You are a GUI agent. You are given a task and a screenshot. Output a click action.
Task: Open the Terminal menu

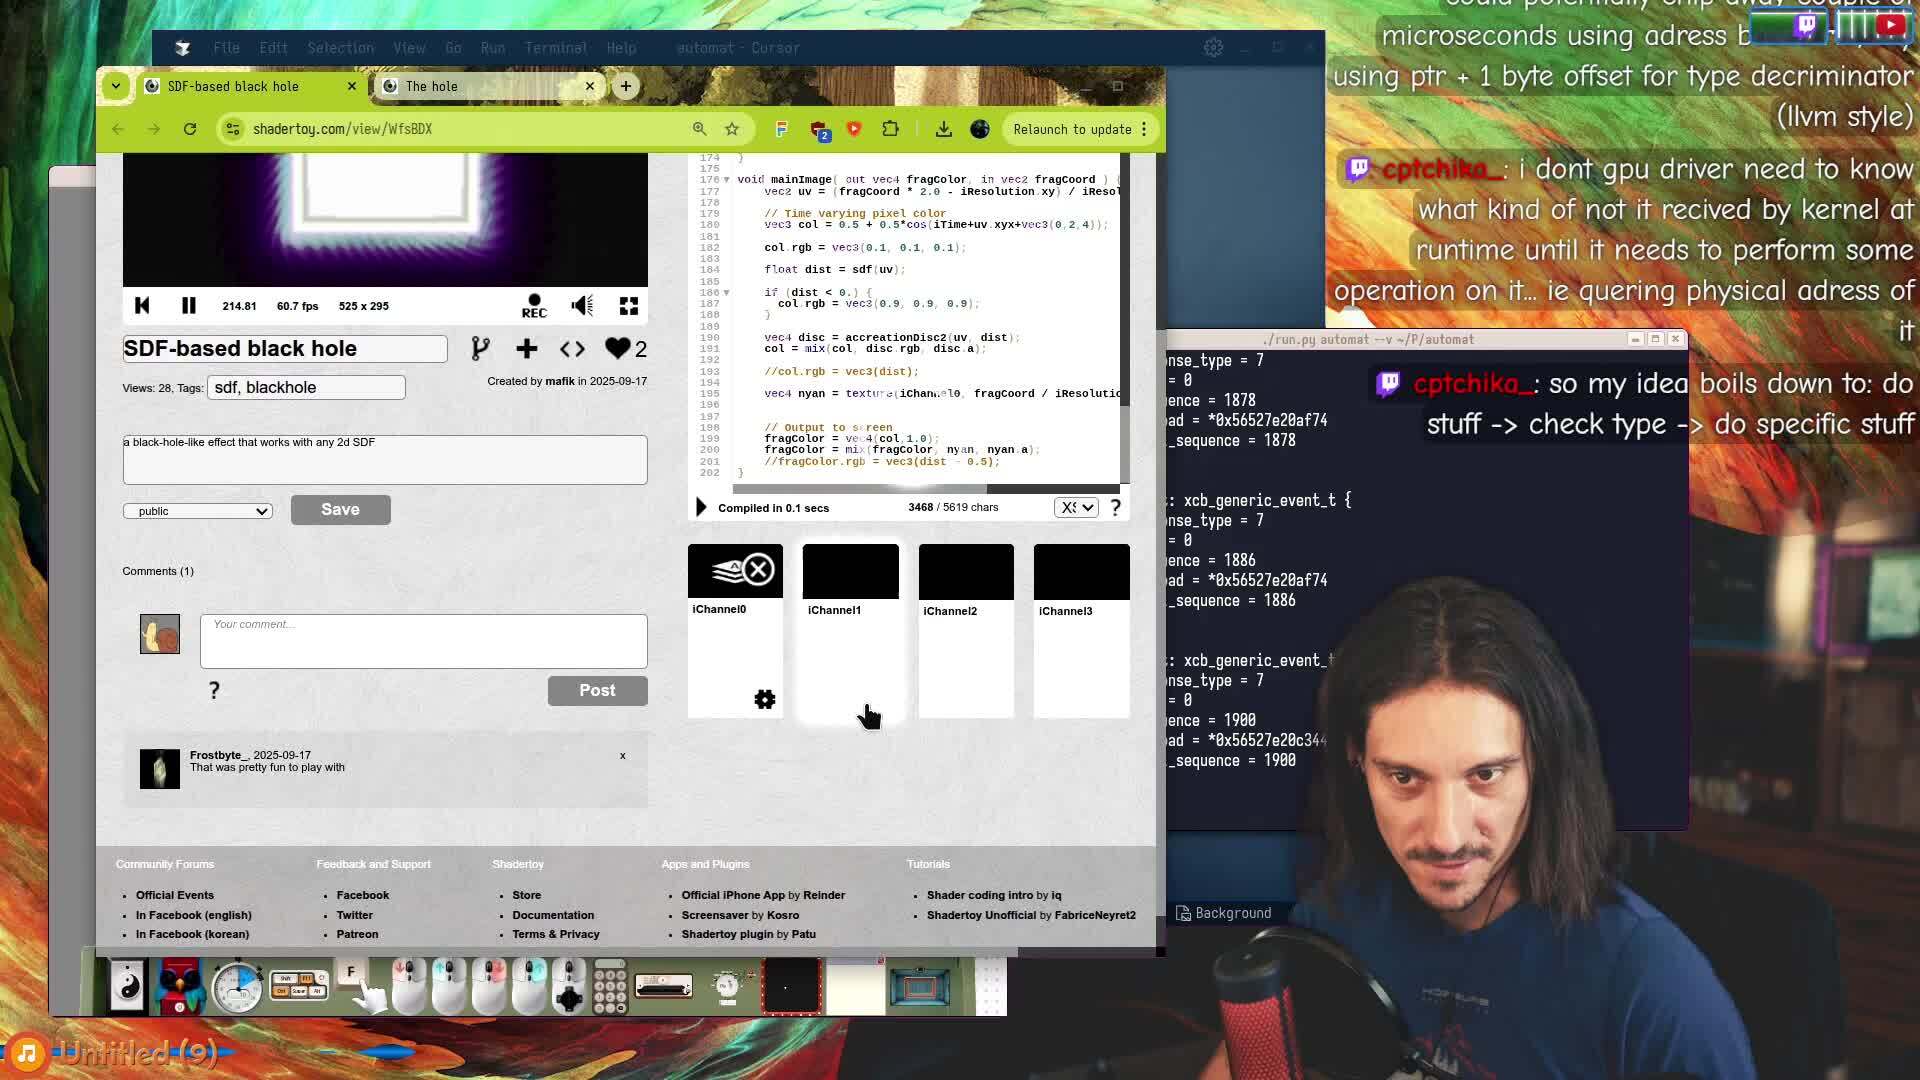tap(556, 48)
